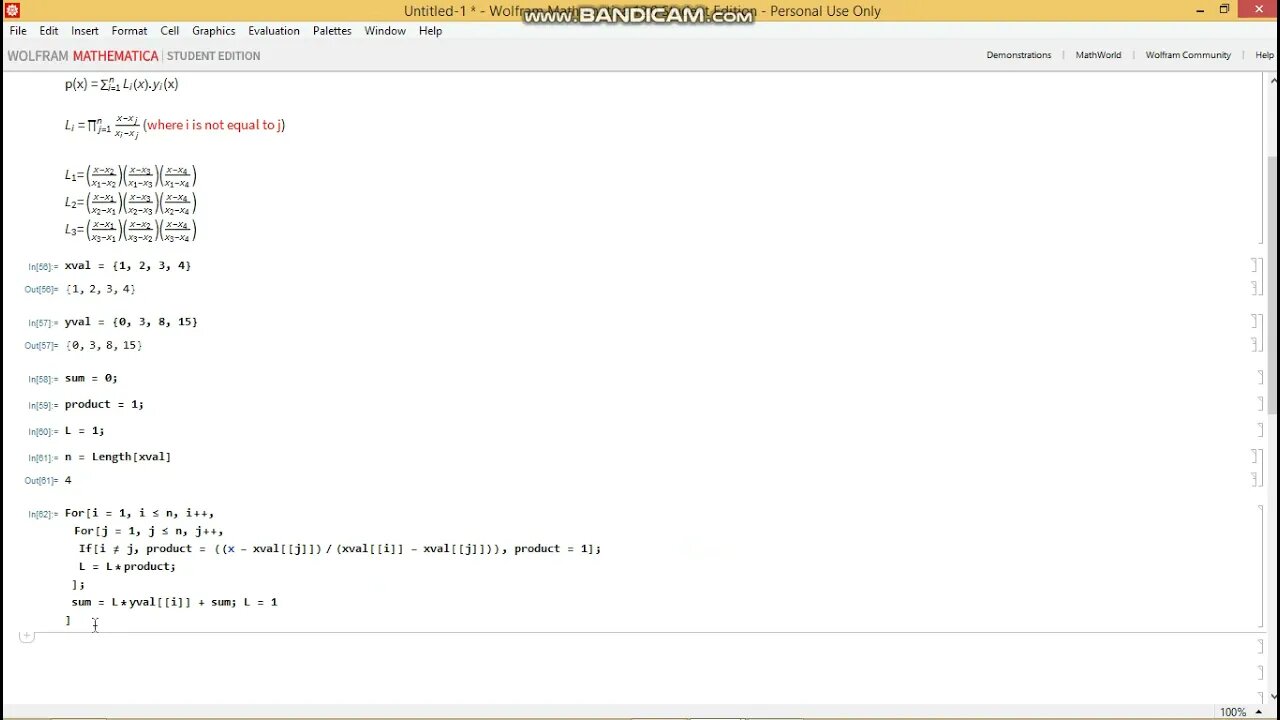Select the cell bracket for Out[61] 4
This screenshot has height=720, width=1280.
click(1255, 480)
